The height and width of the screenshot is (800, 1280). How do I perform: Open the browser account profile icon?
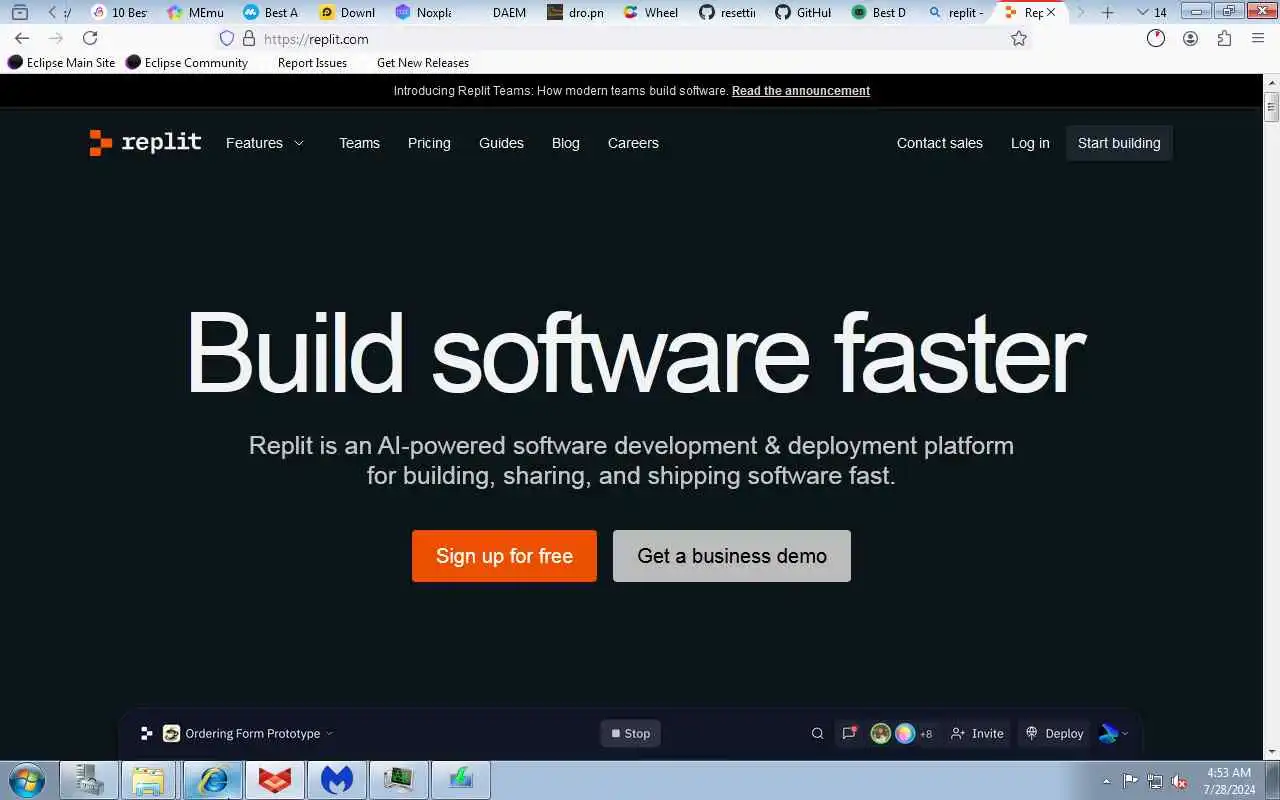click(1190, 38)
